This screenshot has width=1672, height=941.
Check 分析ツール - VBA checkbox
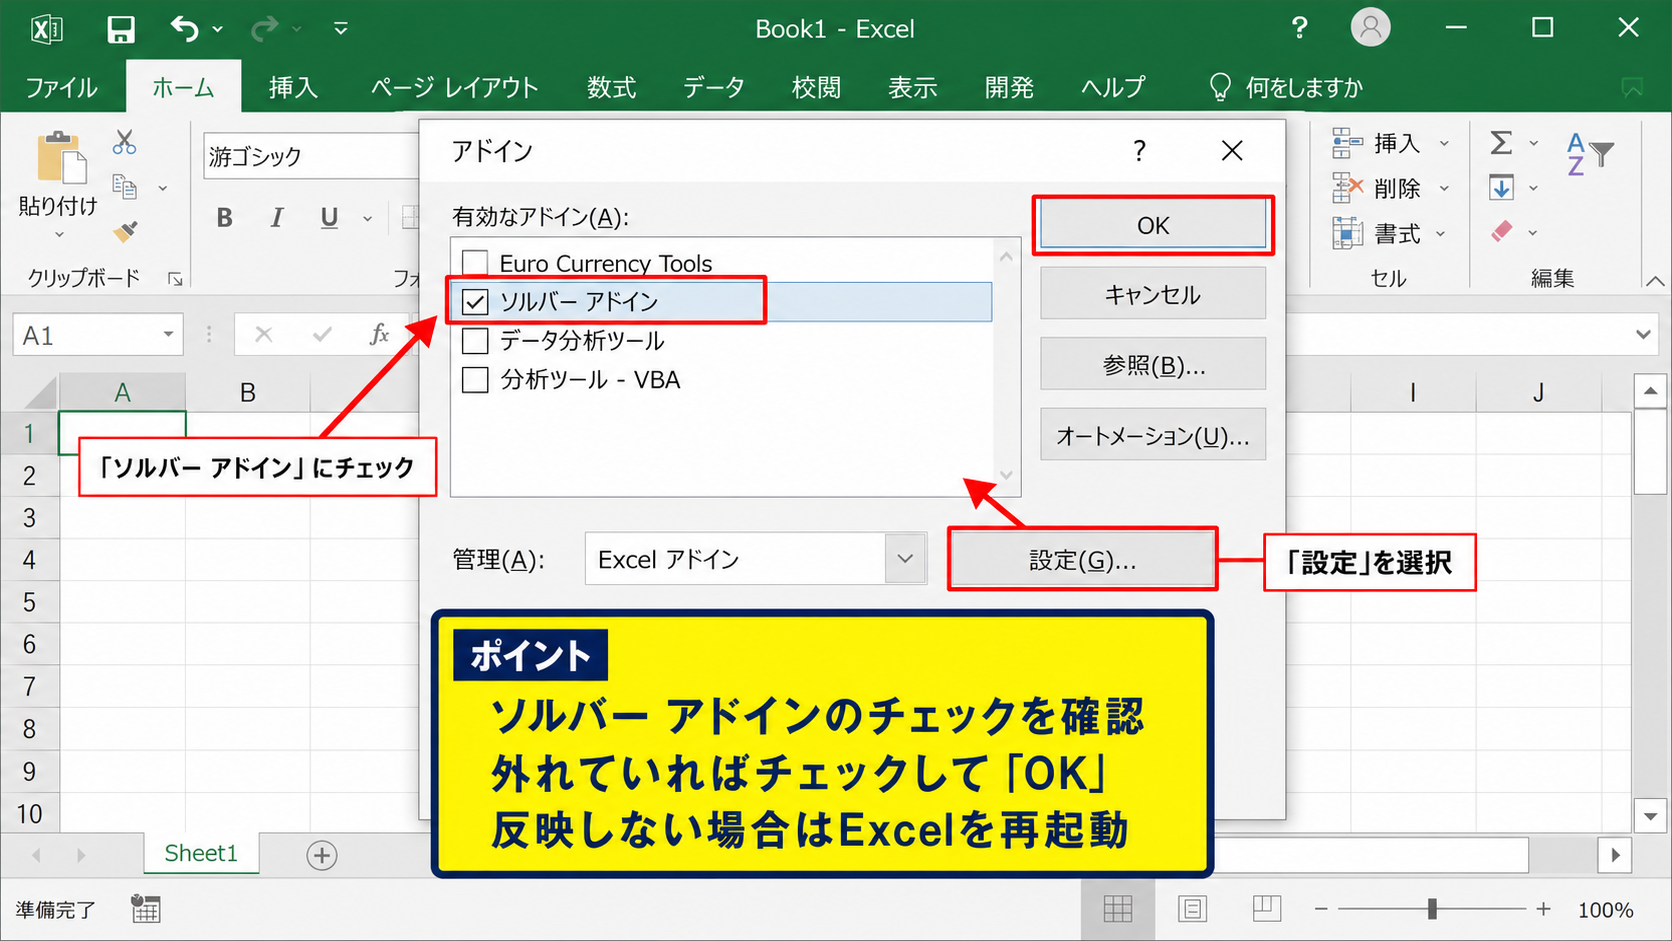pyautogui.click(x=475, y=380)
